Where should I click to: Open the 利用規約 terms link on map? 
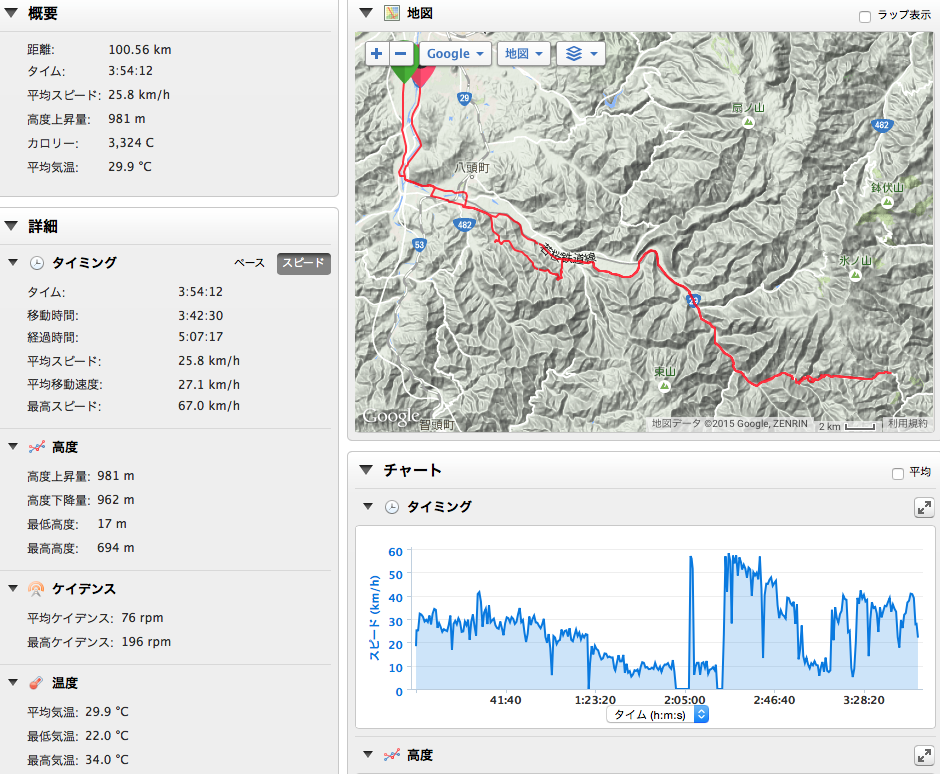tap(908, 424)
